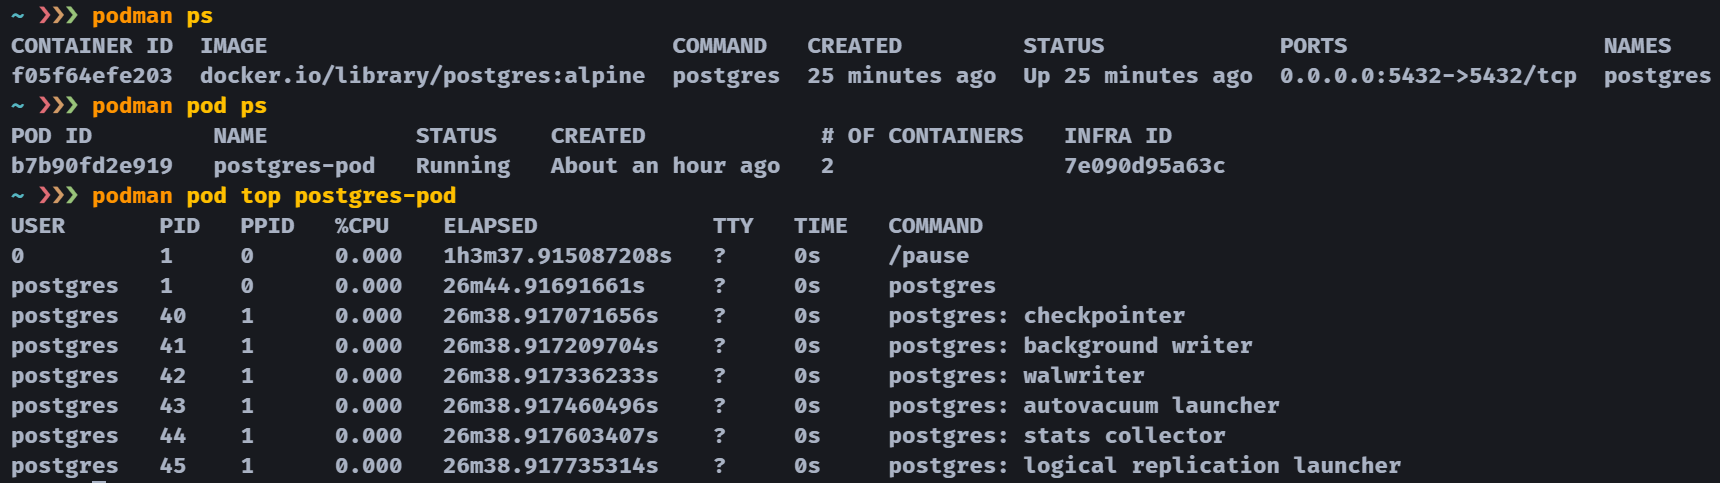Screen dimensions: 1720x483
Task: Click the elapsed time 1h3m37.915087208s
Action: (x=557, y=256)
